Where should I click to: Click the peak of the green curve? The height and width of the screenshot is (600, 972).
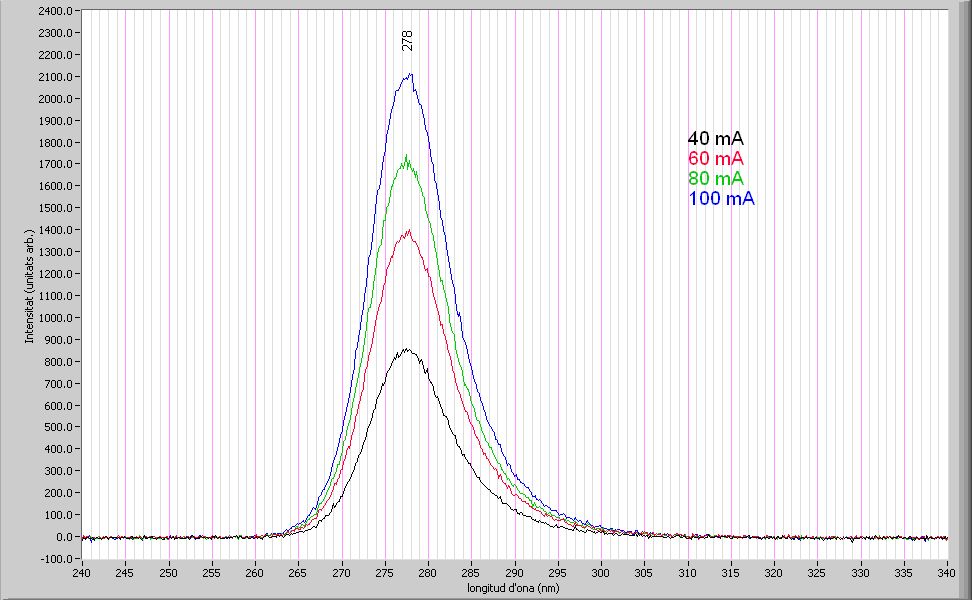(x=406, y=157)
